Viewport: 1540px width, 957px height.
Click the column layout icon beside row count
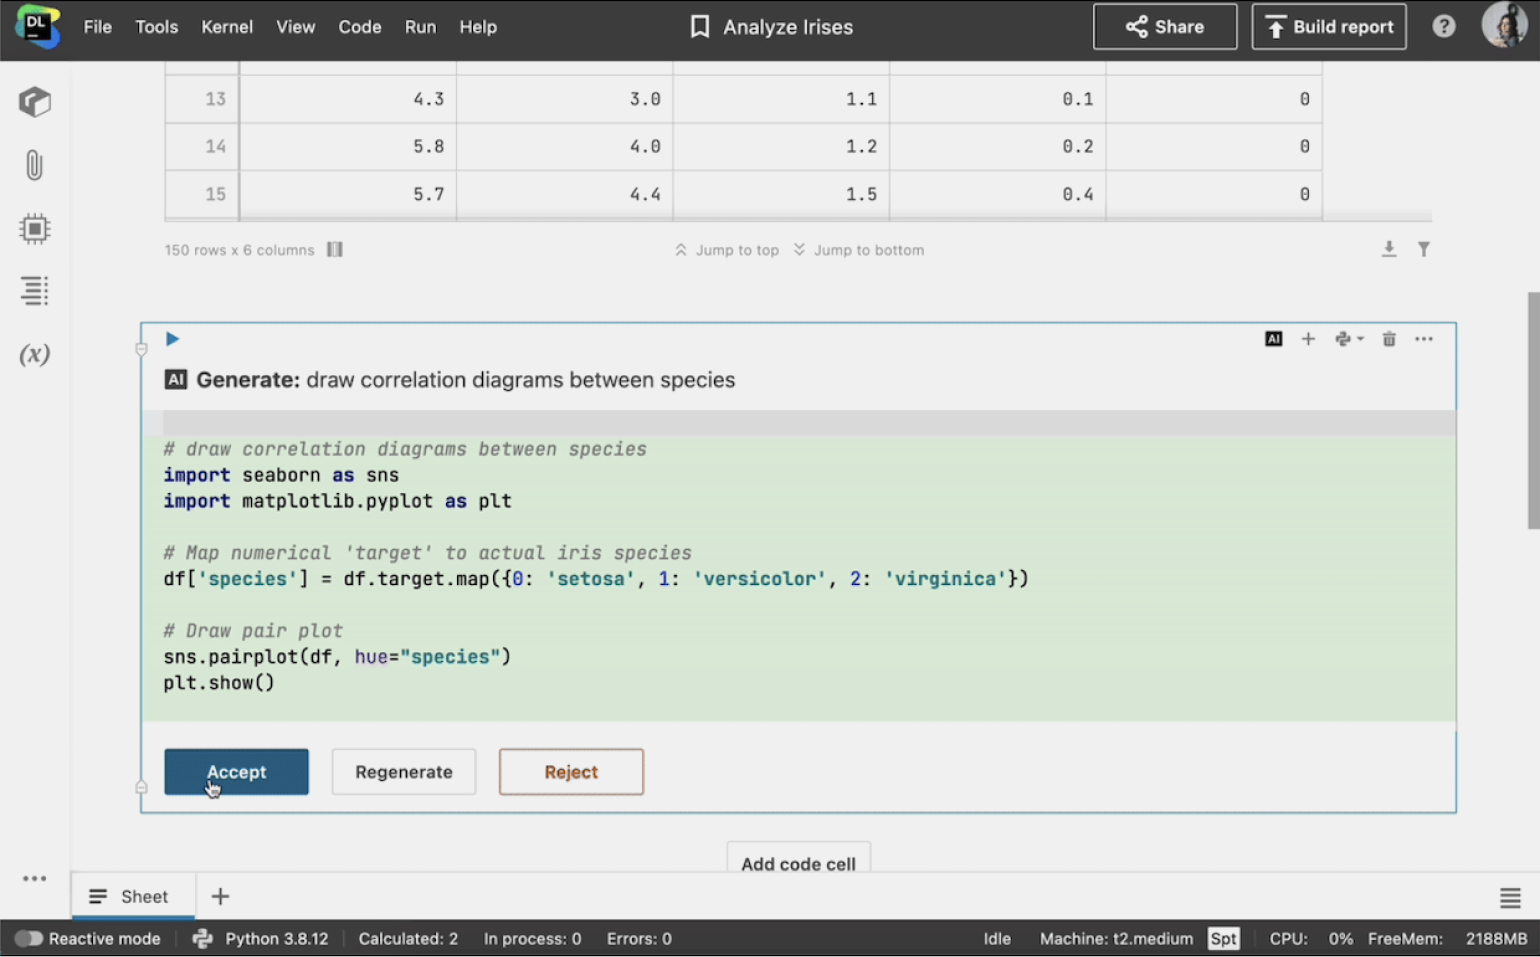pyautogui.click(x=335, y=249)
